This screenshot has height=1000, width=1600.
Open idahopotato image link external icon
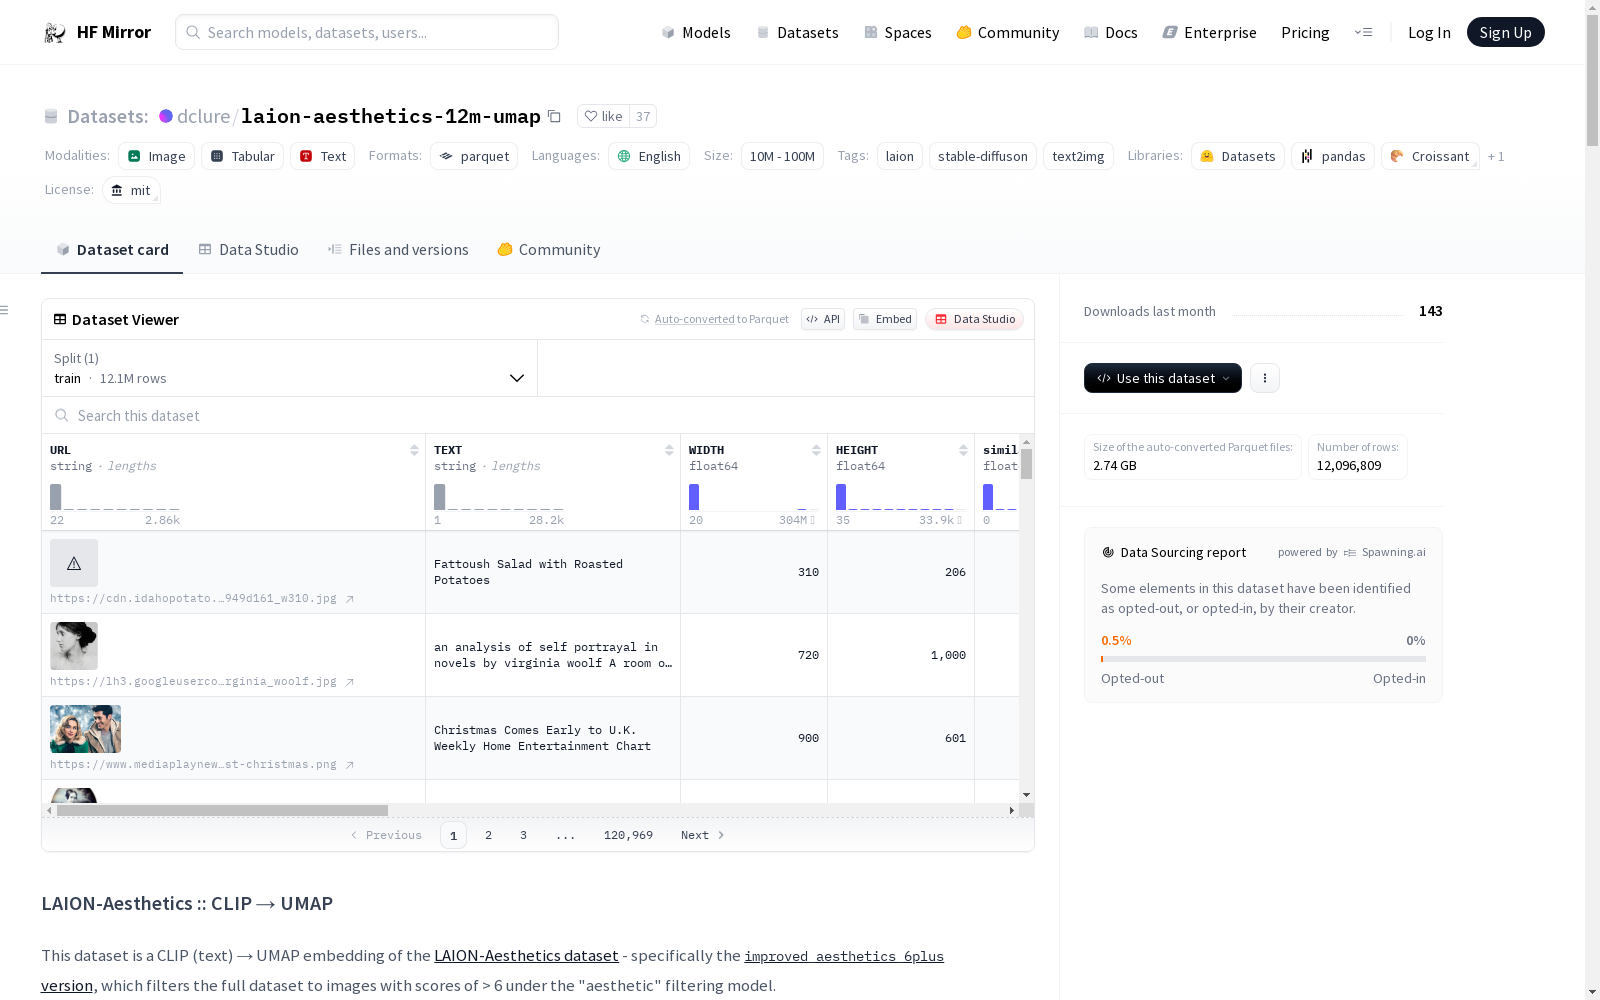click(x=350, y=599)
